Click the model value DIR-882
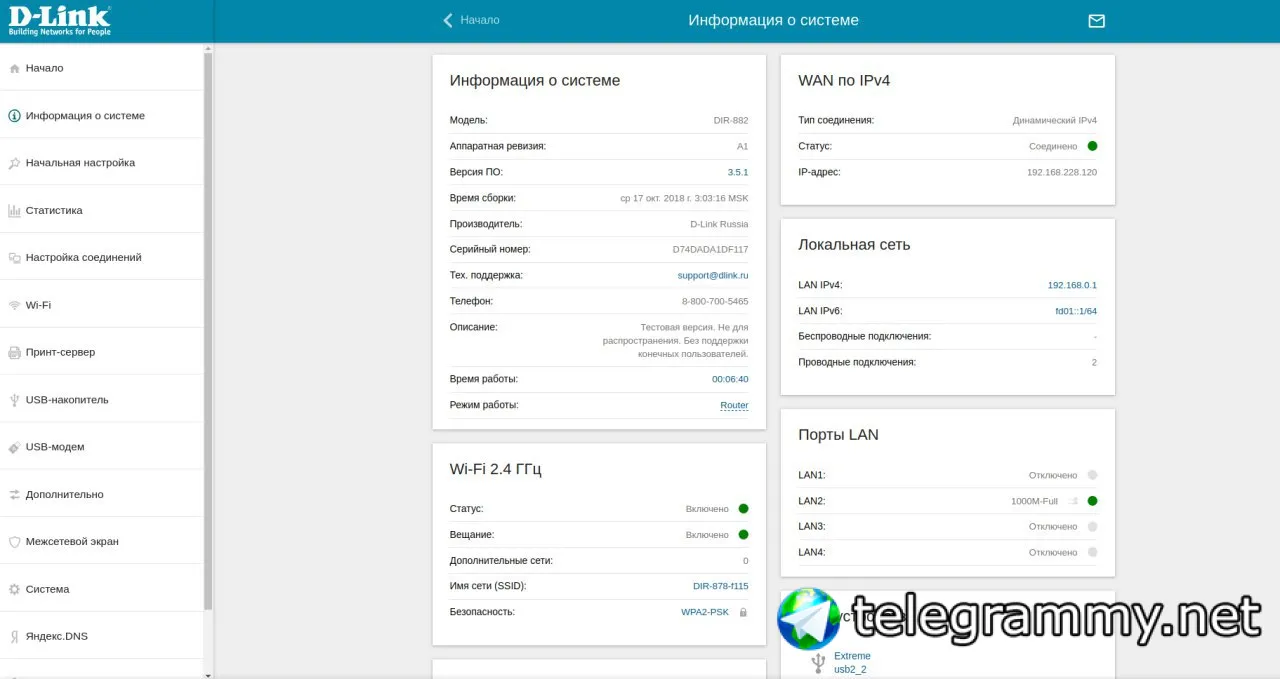The image size is (1280, 679). [x=730, y=120]
